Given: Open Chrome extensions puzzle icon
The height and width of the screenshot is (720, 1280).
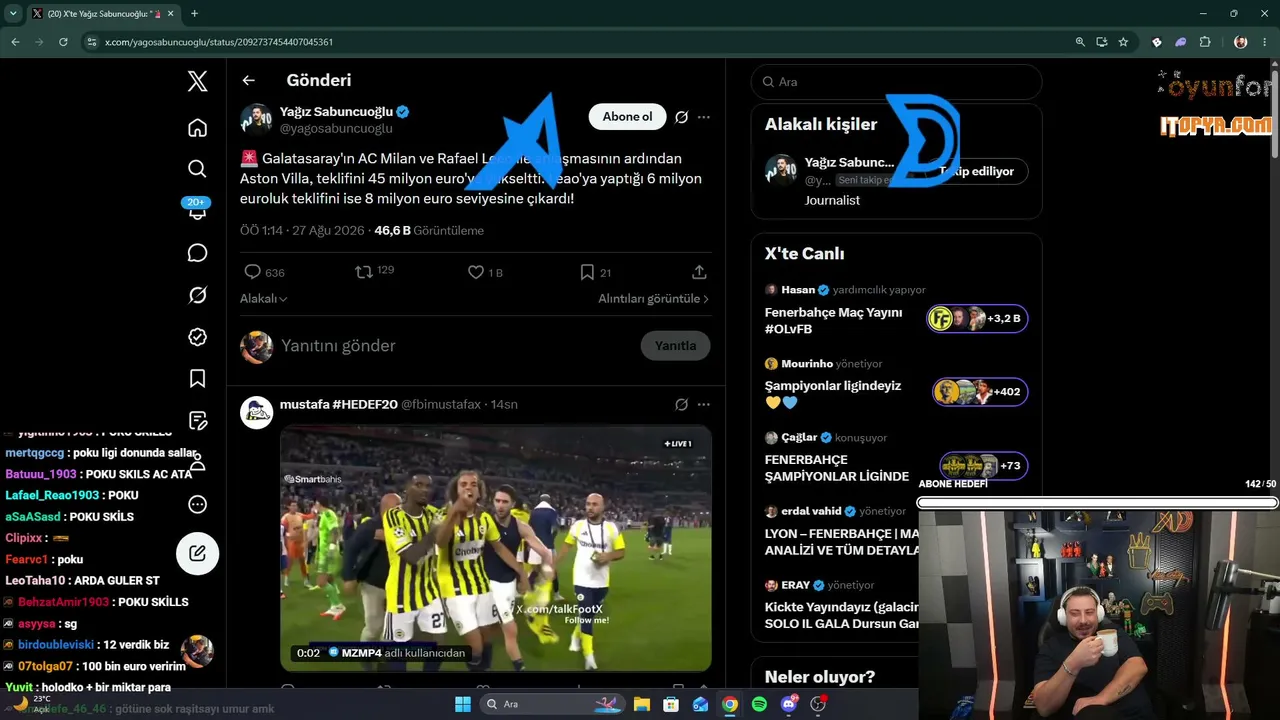Looking at the screenshot, I should tap(1205, 42).
